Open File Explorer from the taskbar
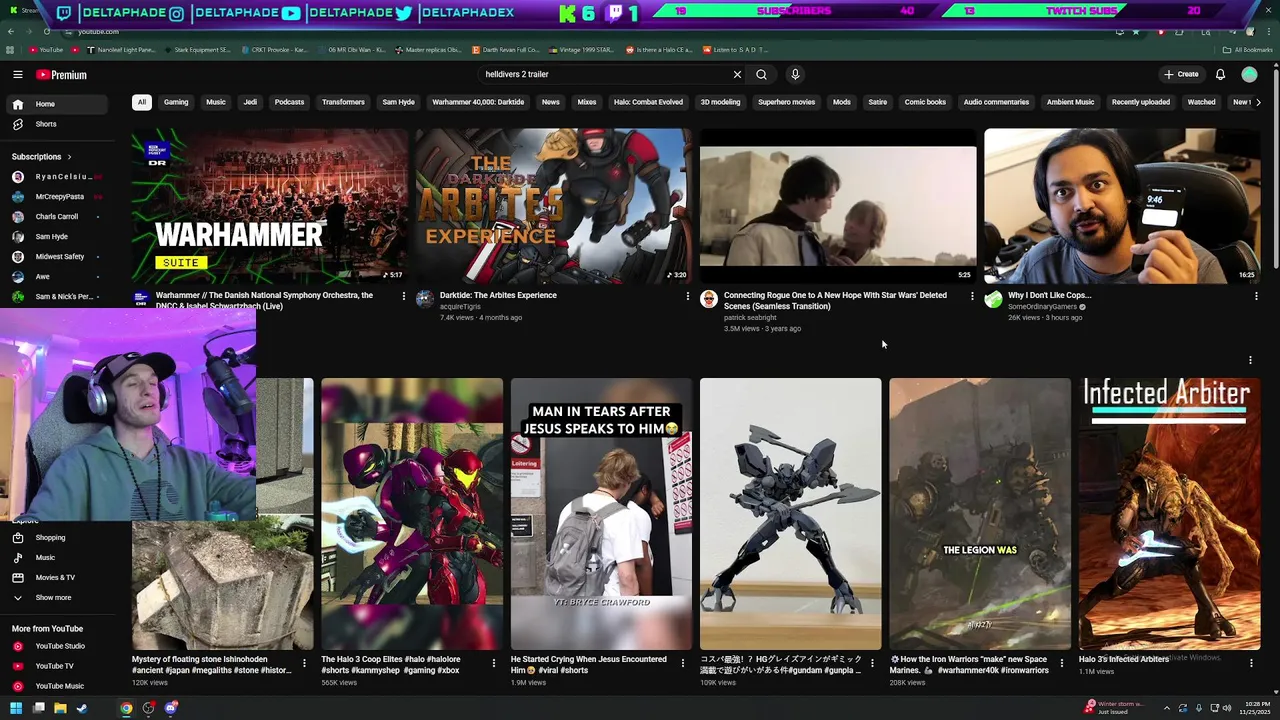The height and width of the screenshot is (720, 1280). pos(60,708)
